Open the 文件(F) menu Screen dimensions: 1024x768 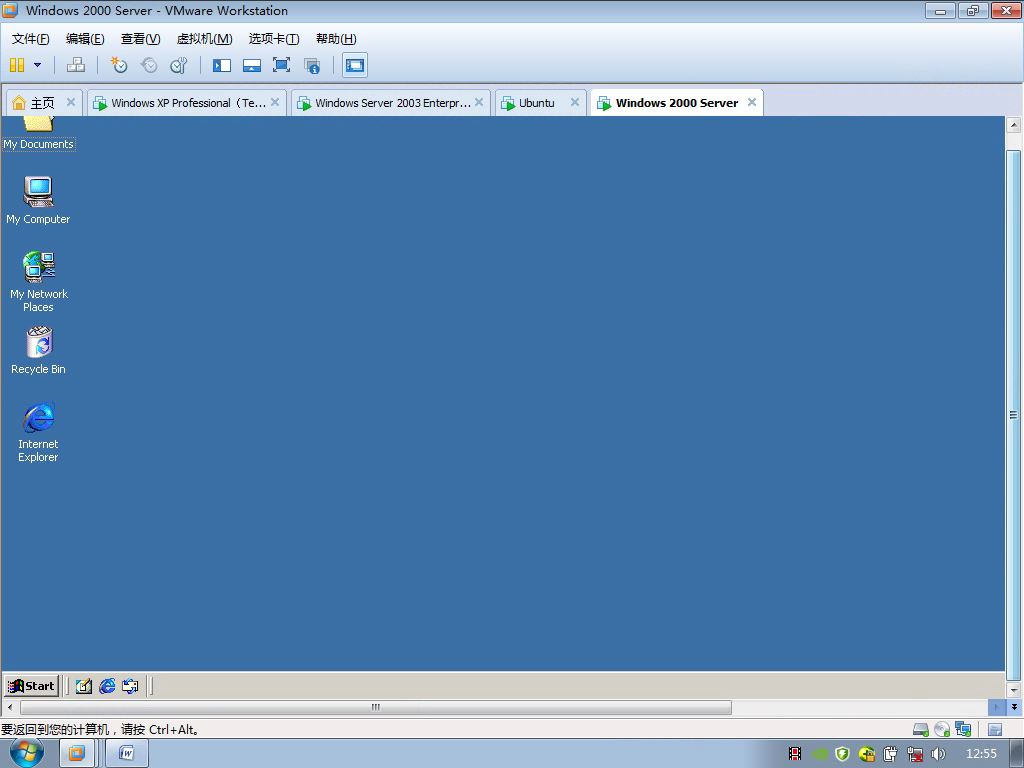(30, 39)
